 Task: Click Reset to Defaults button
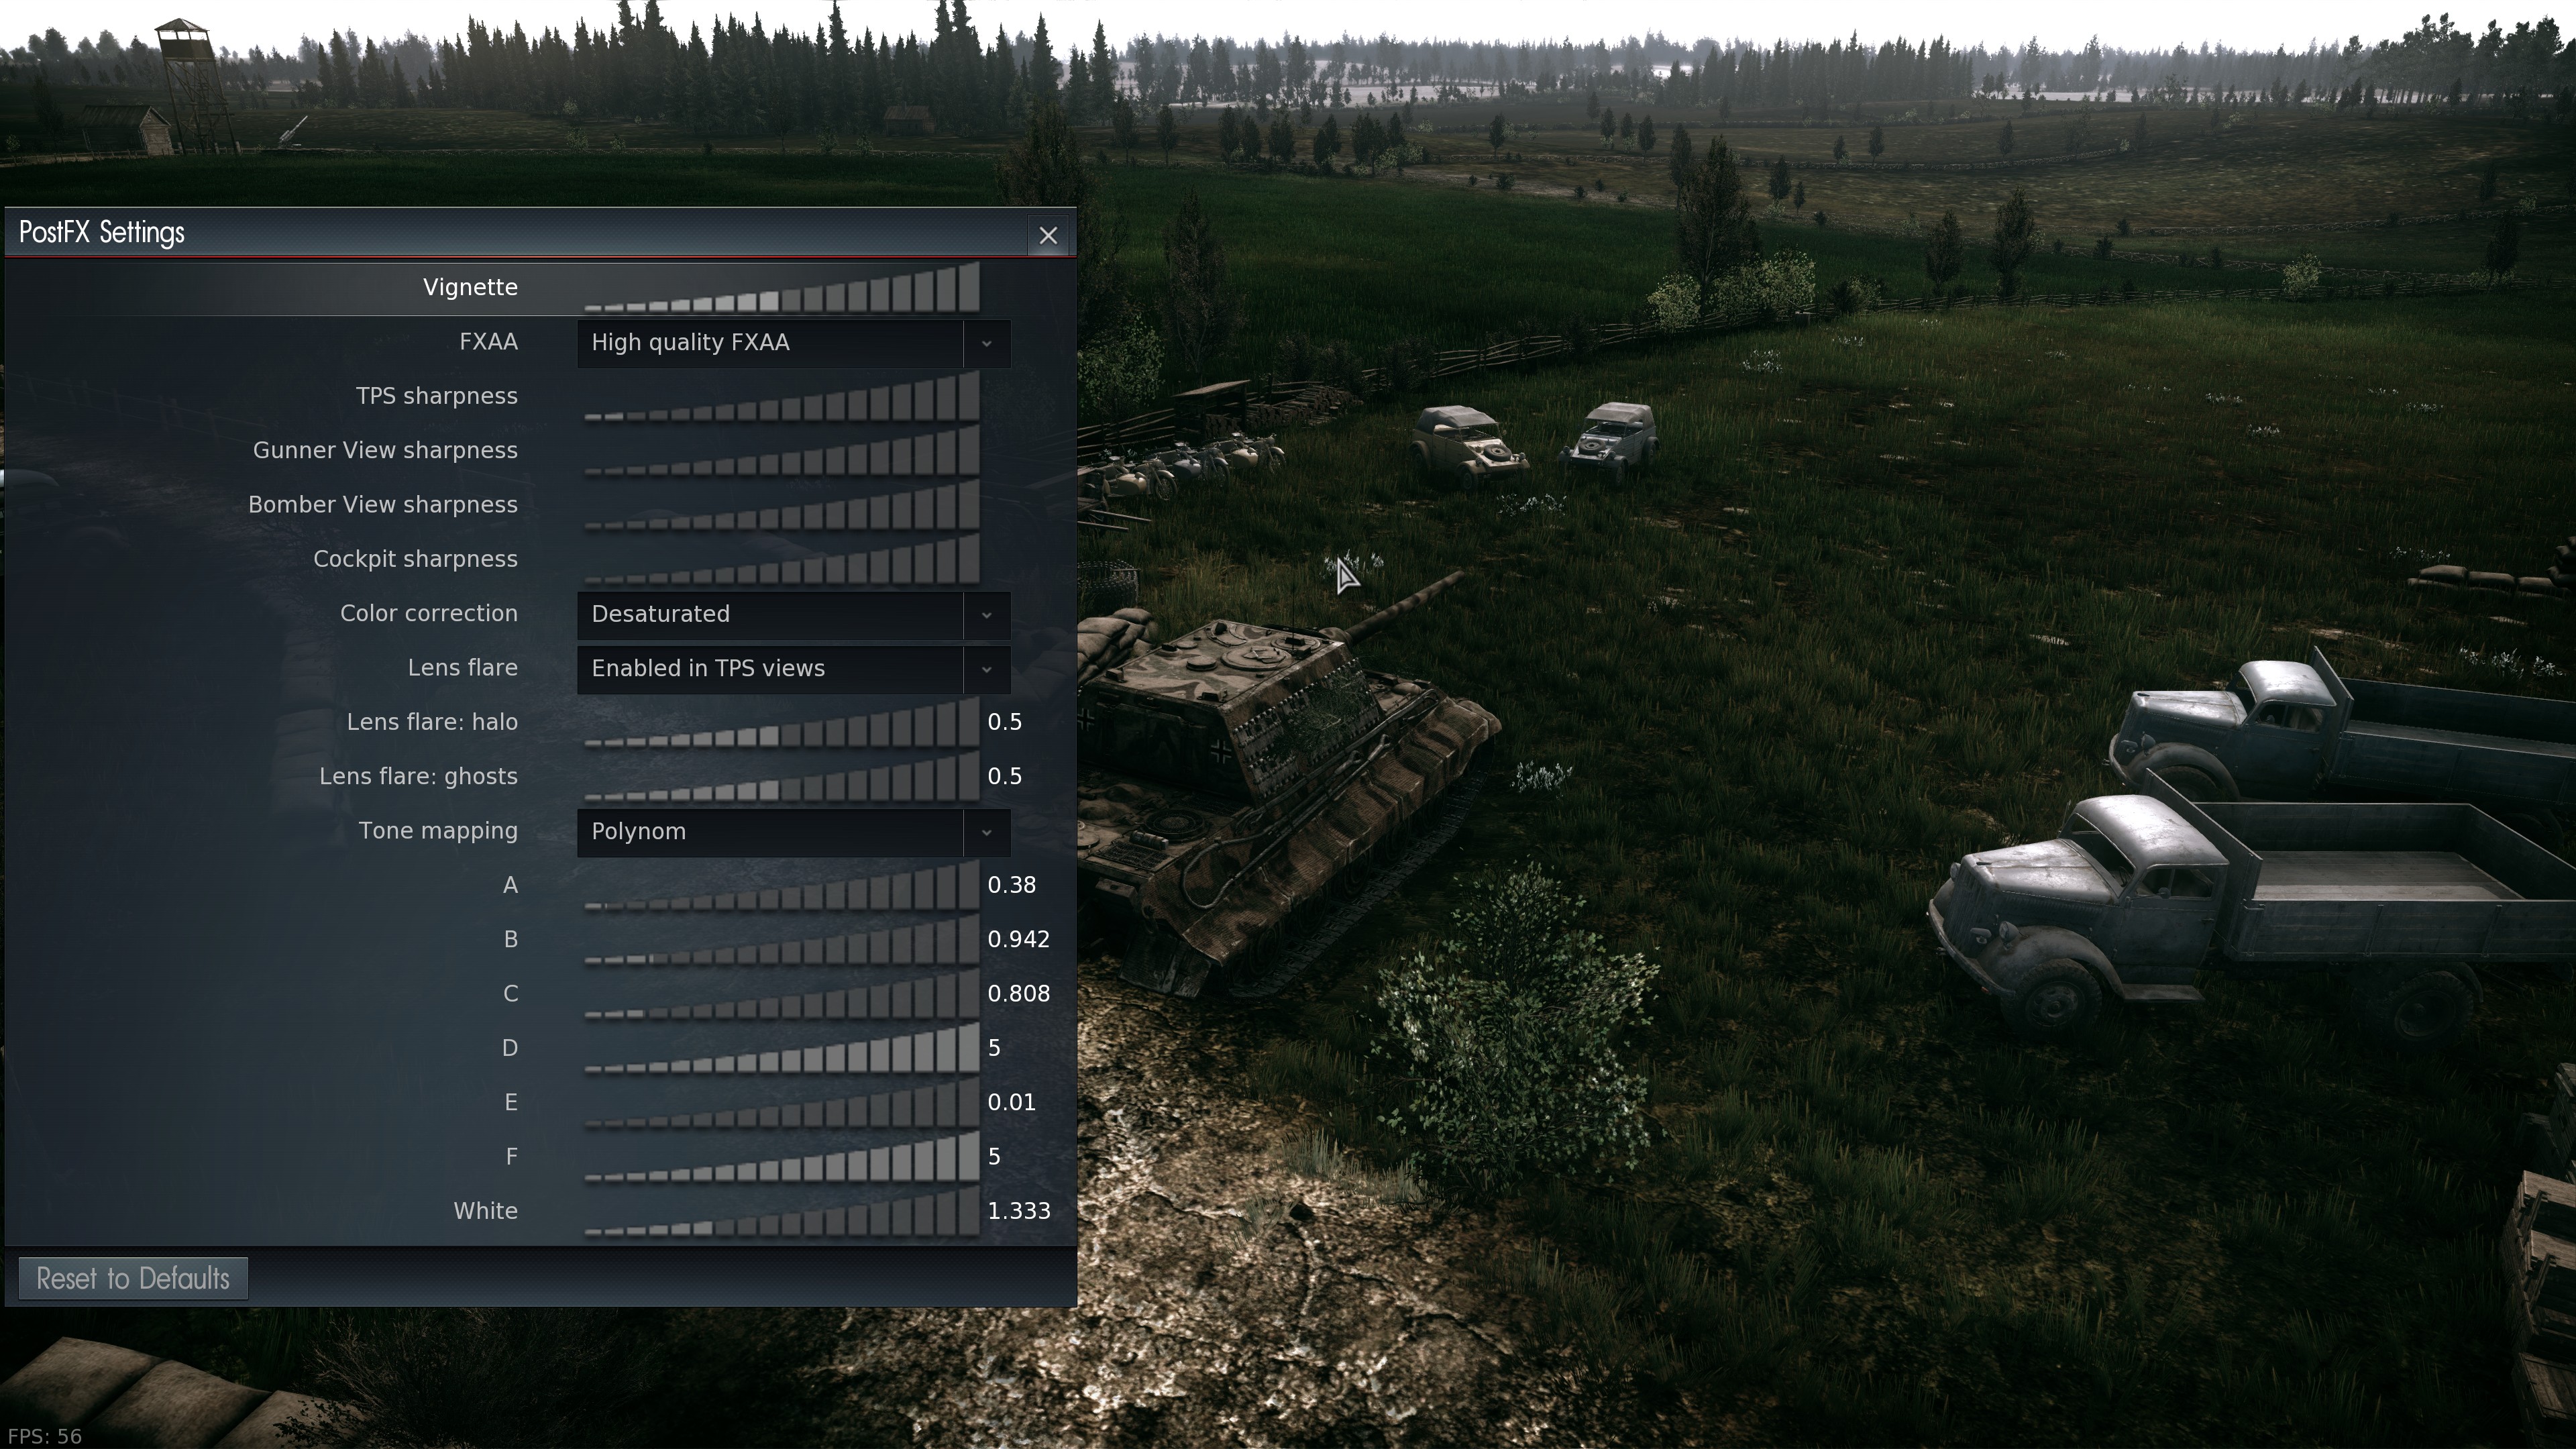click(x=133, y=1277)
